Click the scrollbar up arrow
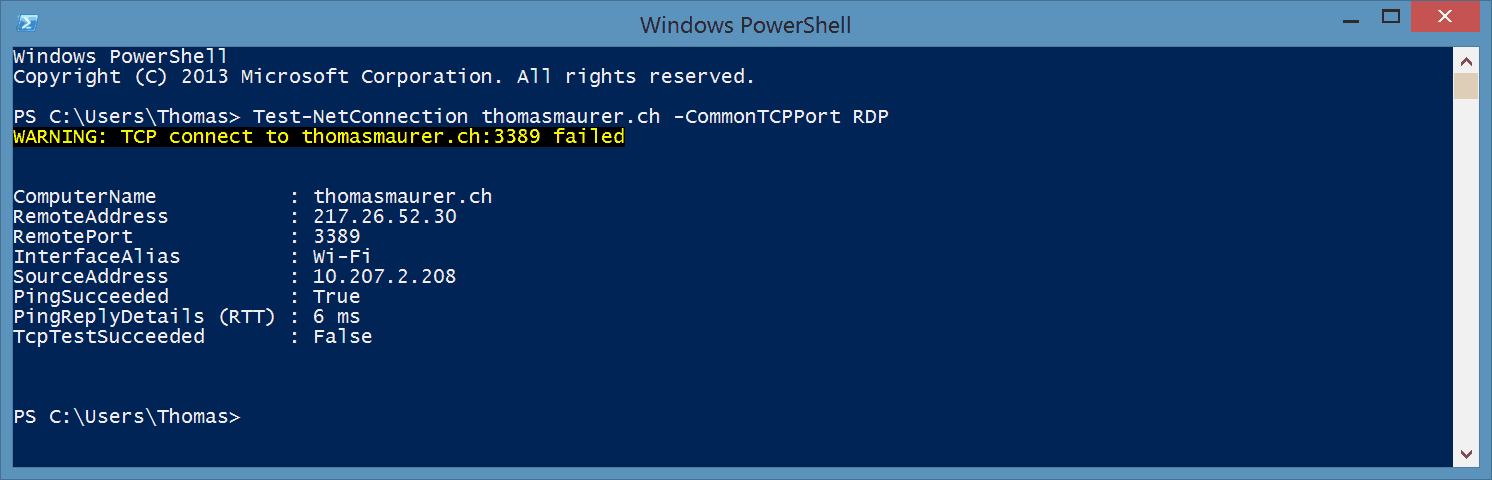1492x480 pixels. point(1466,58)
